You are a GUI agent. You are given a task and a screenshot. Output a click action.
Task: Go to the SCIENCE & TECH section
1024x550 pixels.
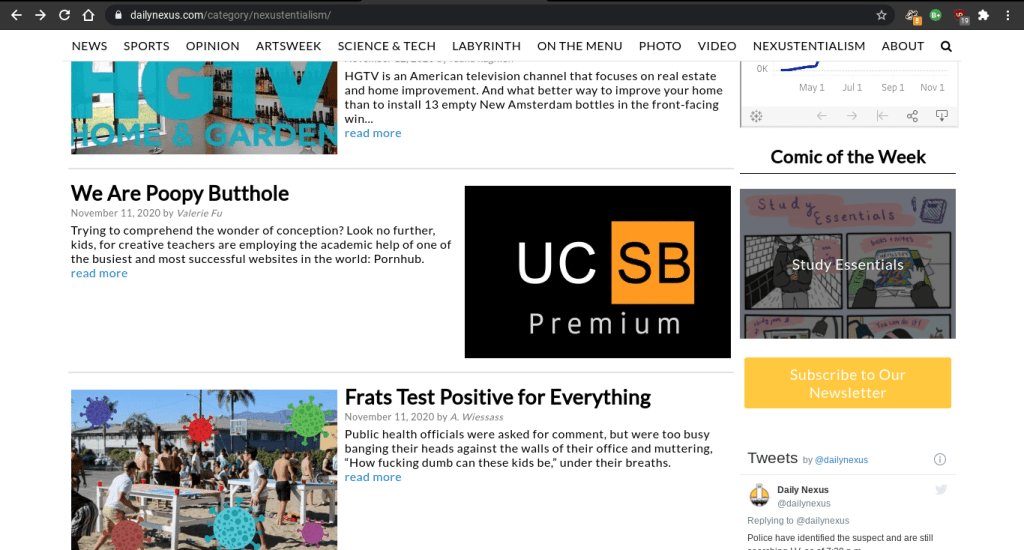point(386,46)
